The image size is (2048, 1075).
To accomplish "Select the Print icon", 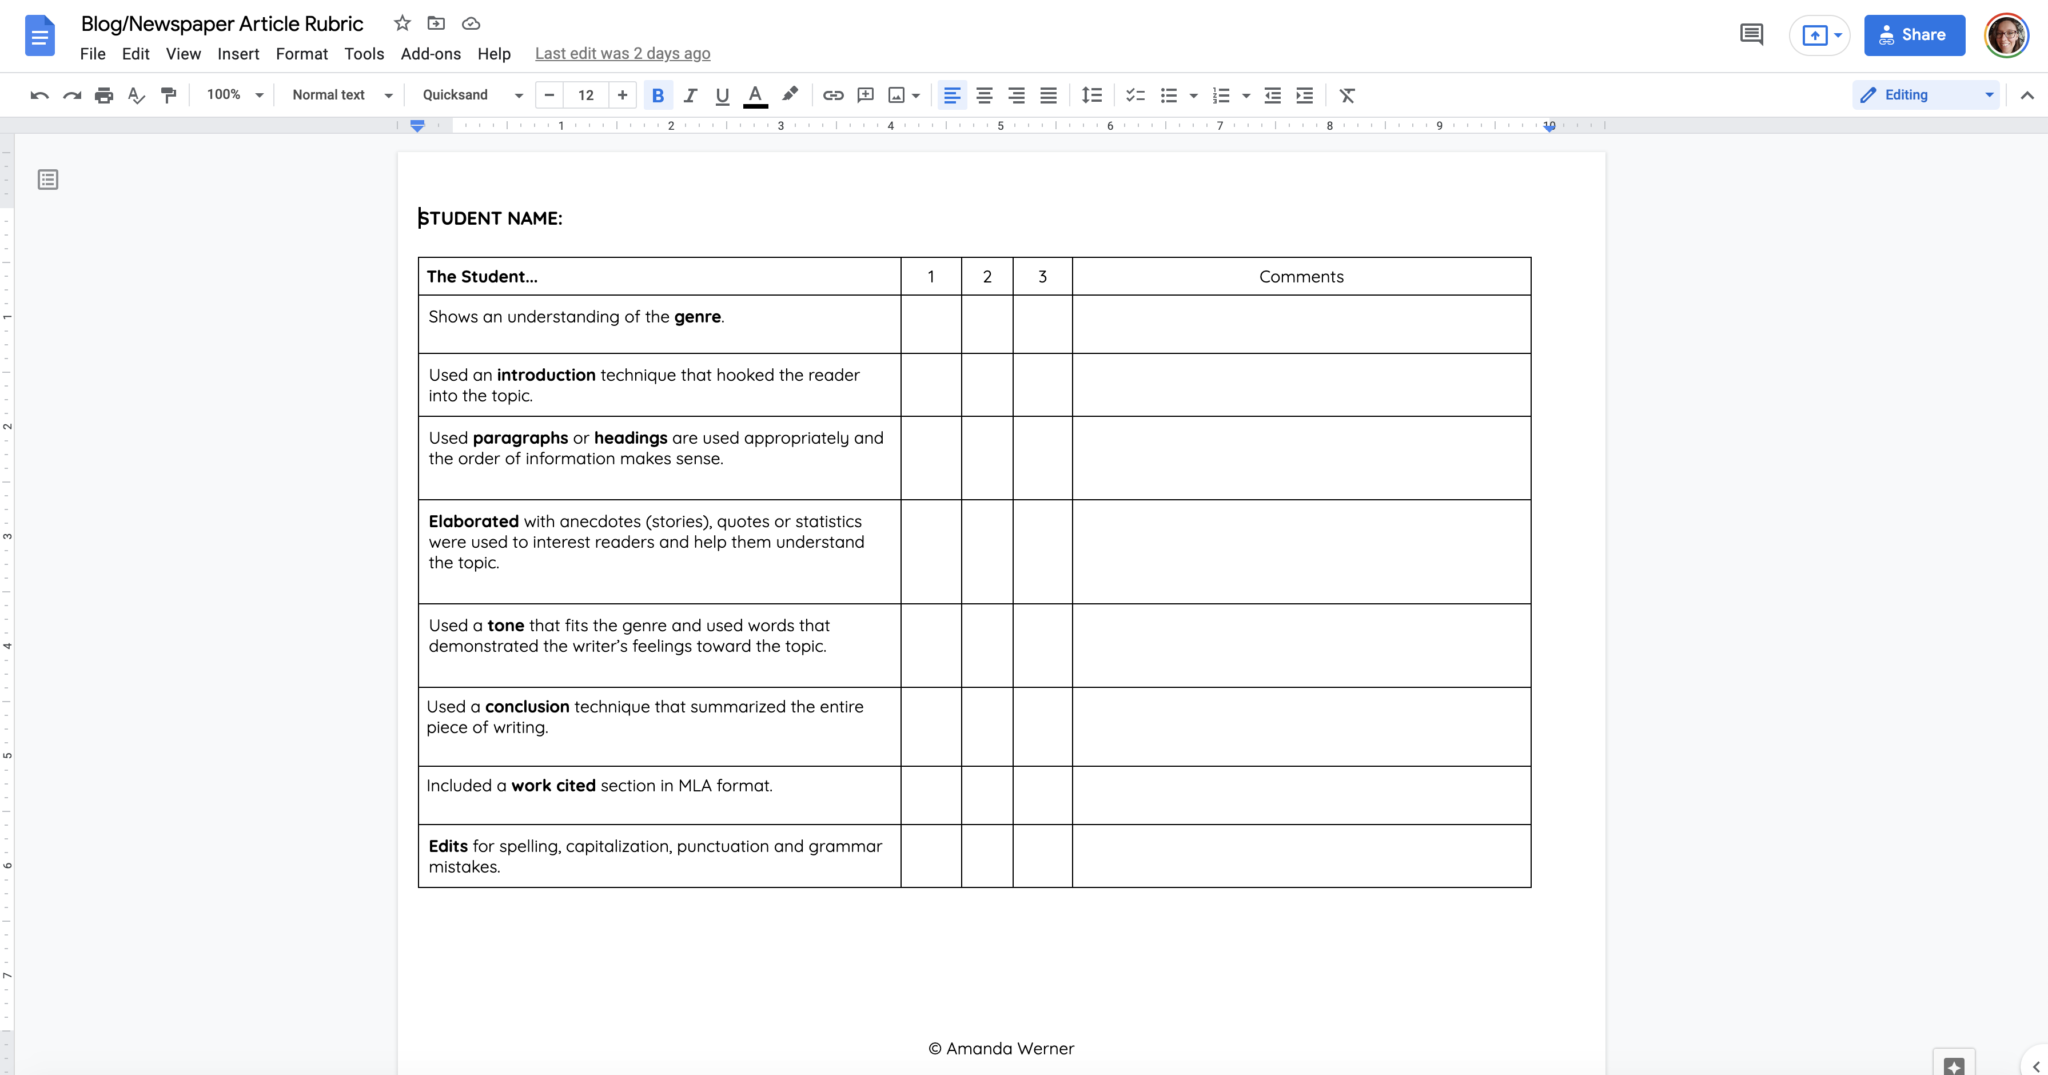I will click(x=104, y=95).
